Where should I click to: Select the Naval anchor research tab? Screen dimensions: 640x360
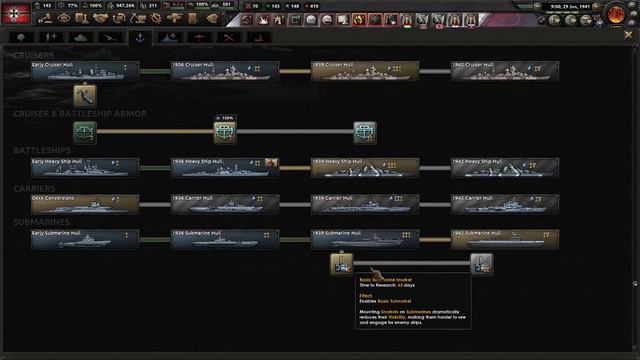(x=140, y=38)
